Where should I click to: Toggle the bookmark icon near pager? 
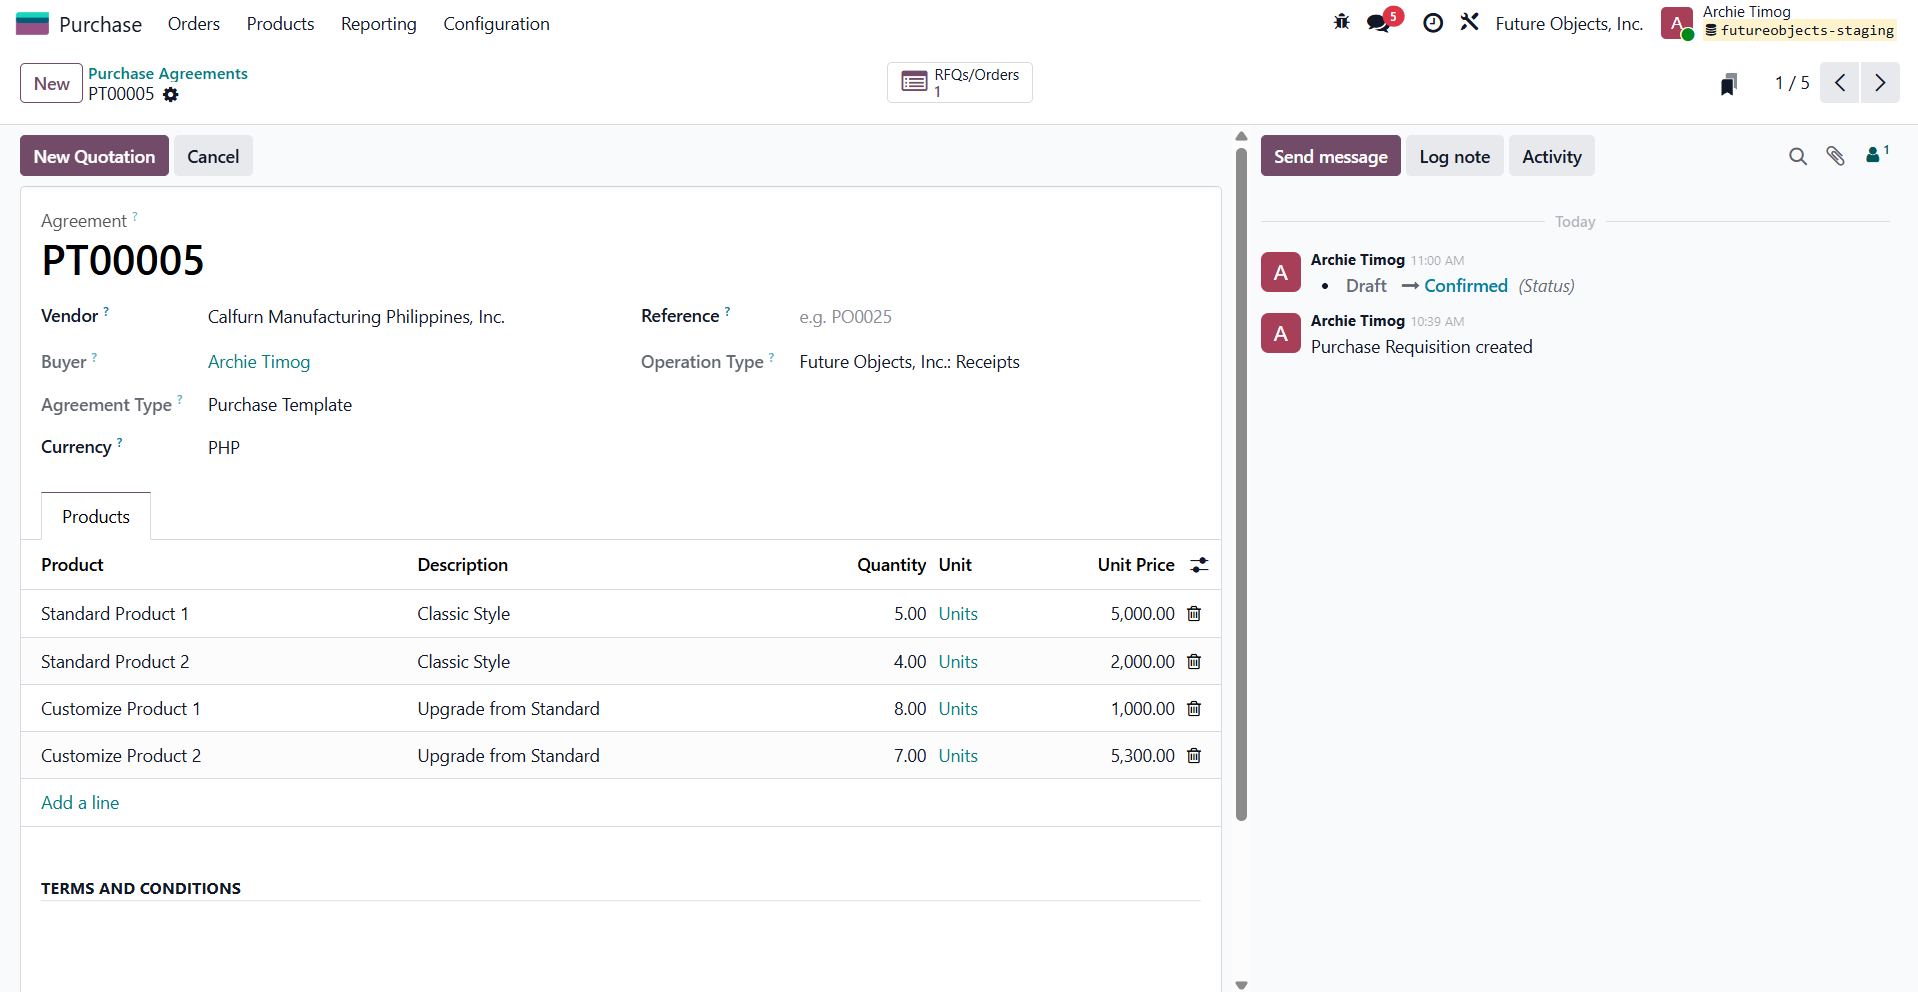point(1728,84)
